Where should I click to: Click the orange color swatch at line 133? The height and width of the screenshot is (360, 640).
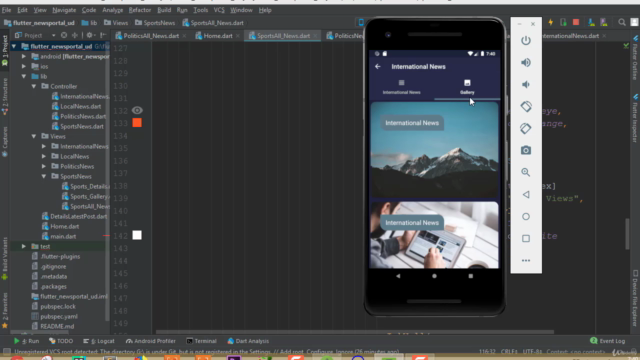click(137, 122)
